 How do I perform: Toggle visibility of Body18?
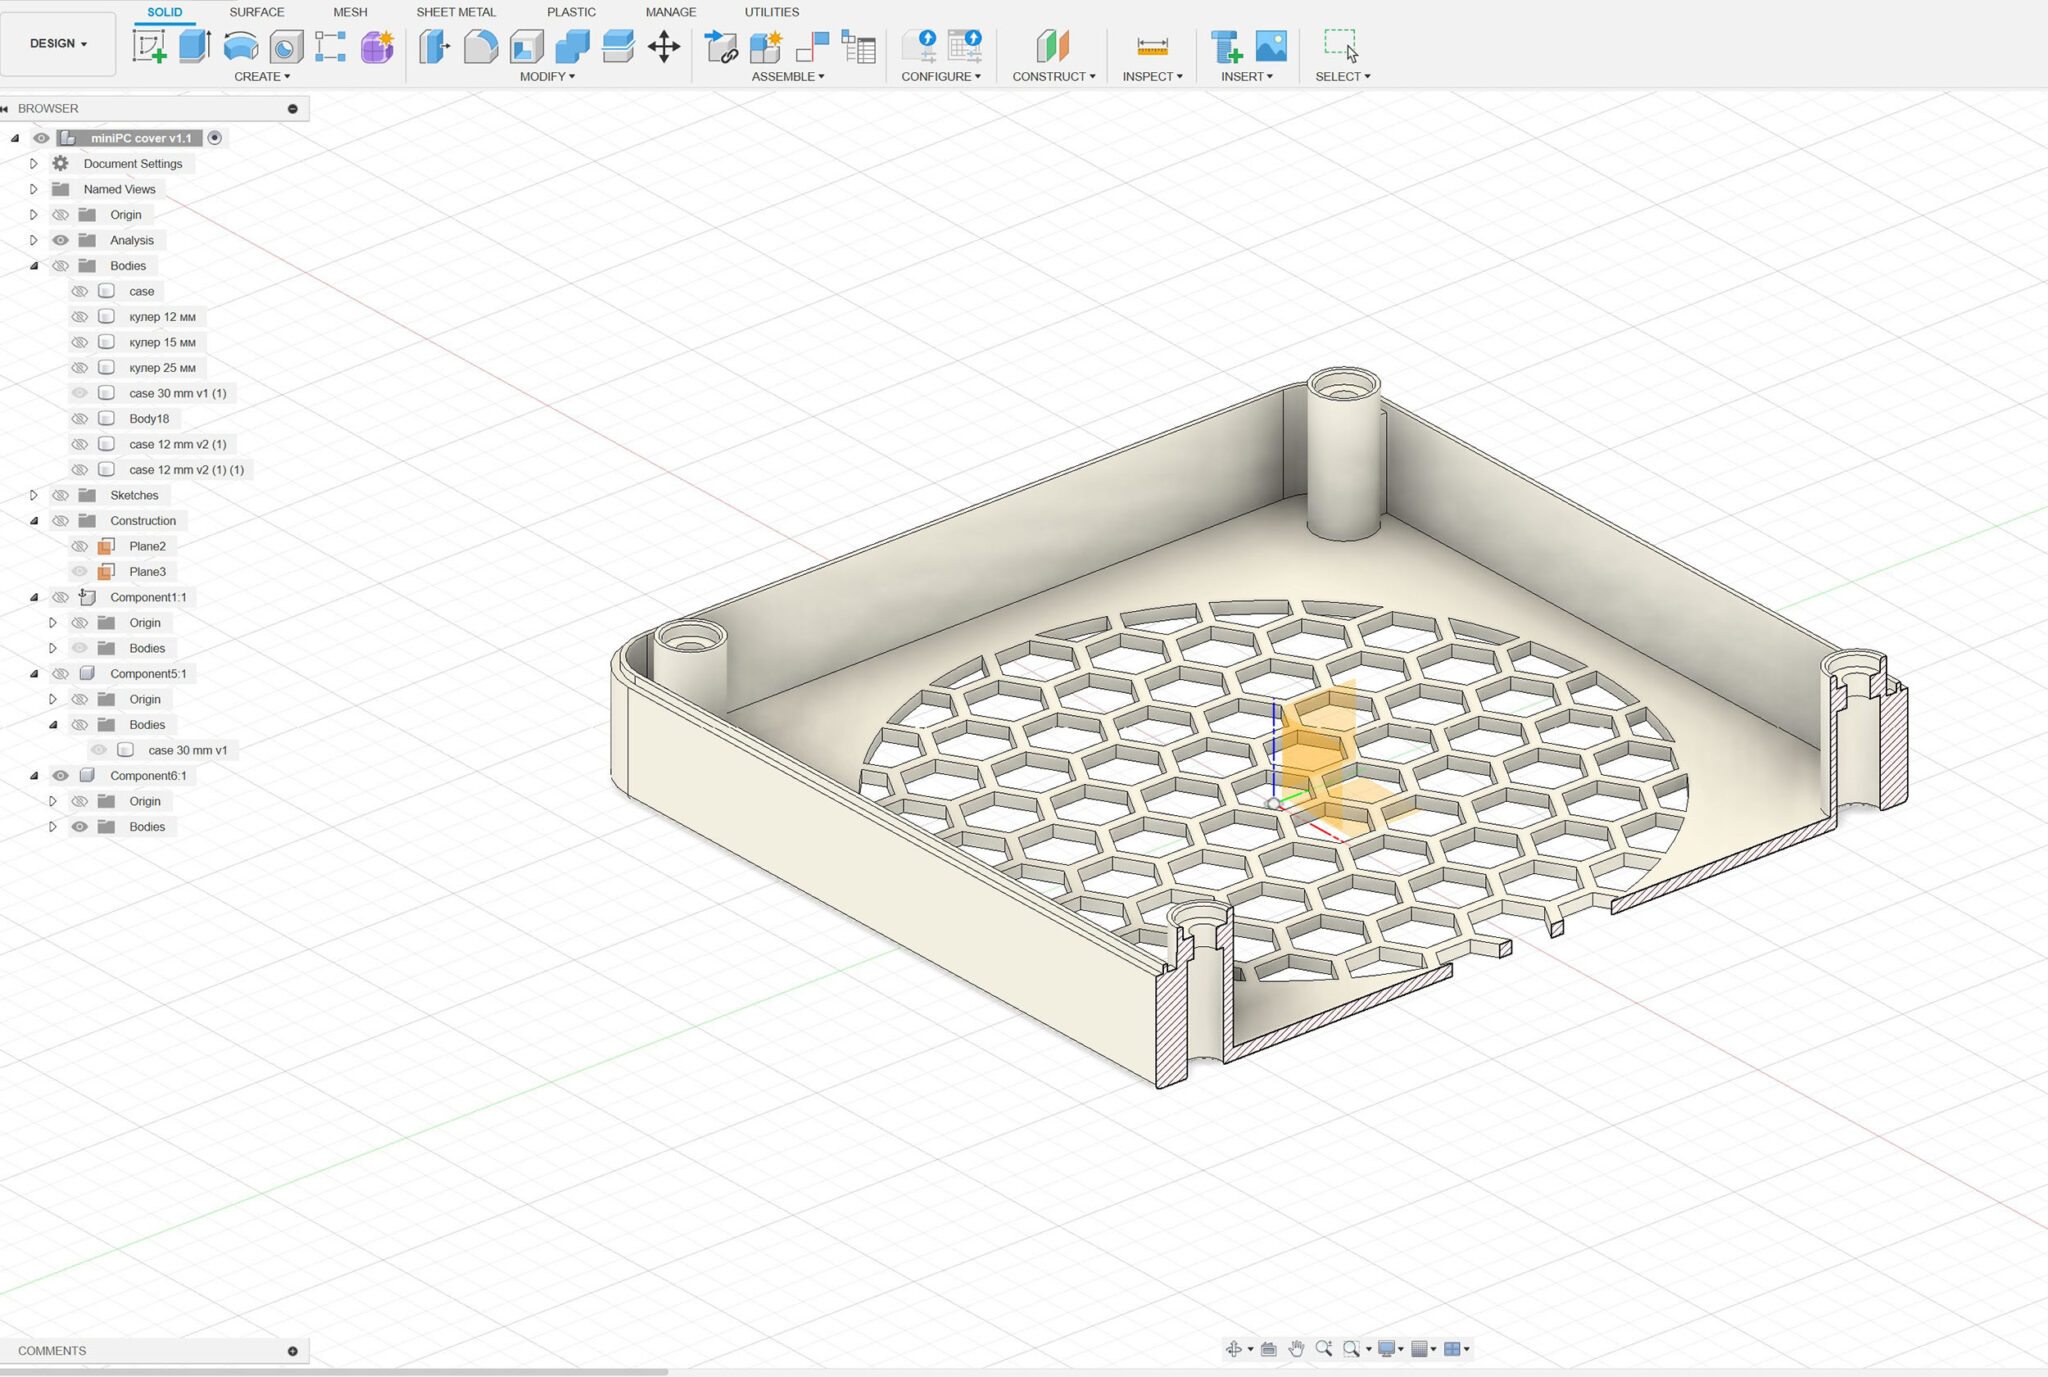(x=80, y=419)
